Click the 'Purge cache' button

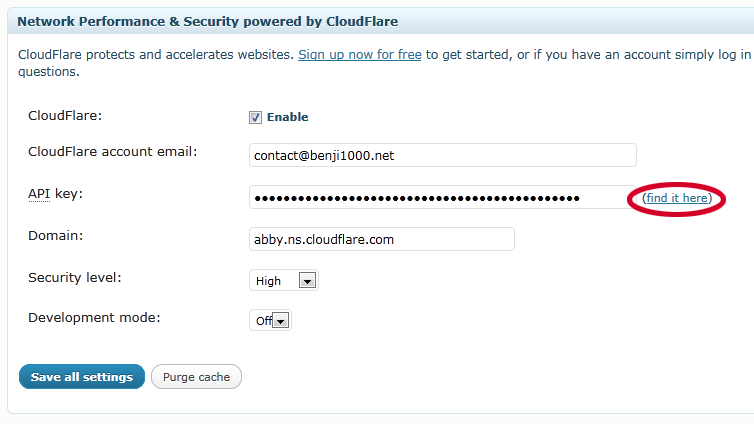click(x=196, y=377)
